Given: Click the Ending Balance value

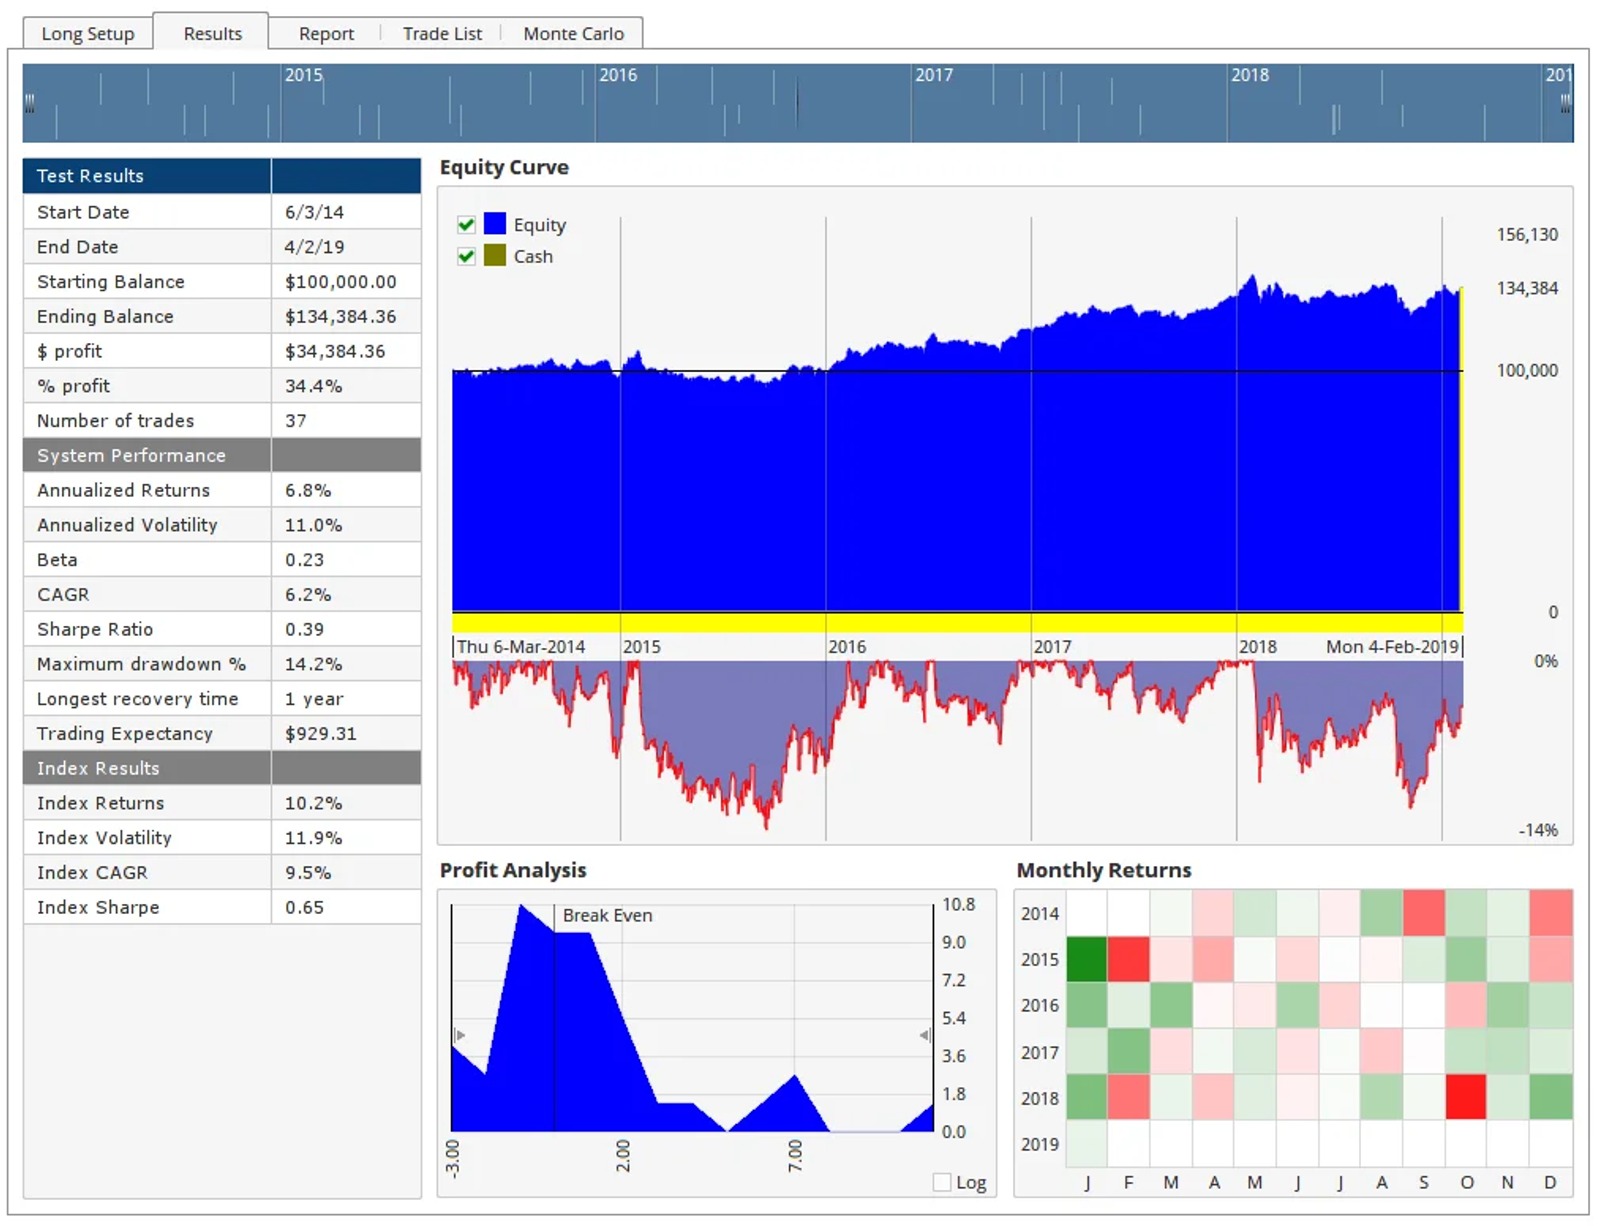Looking at the screenshot, I should (341, 316).
